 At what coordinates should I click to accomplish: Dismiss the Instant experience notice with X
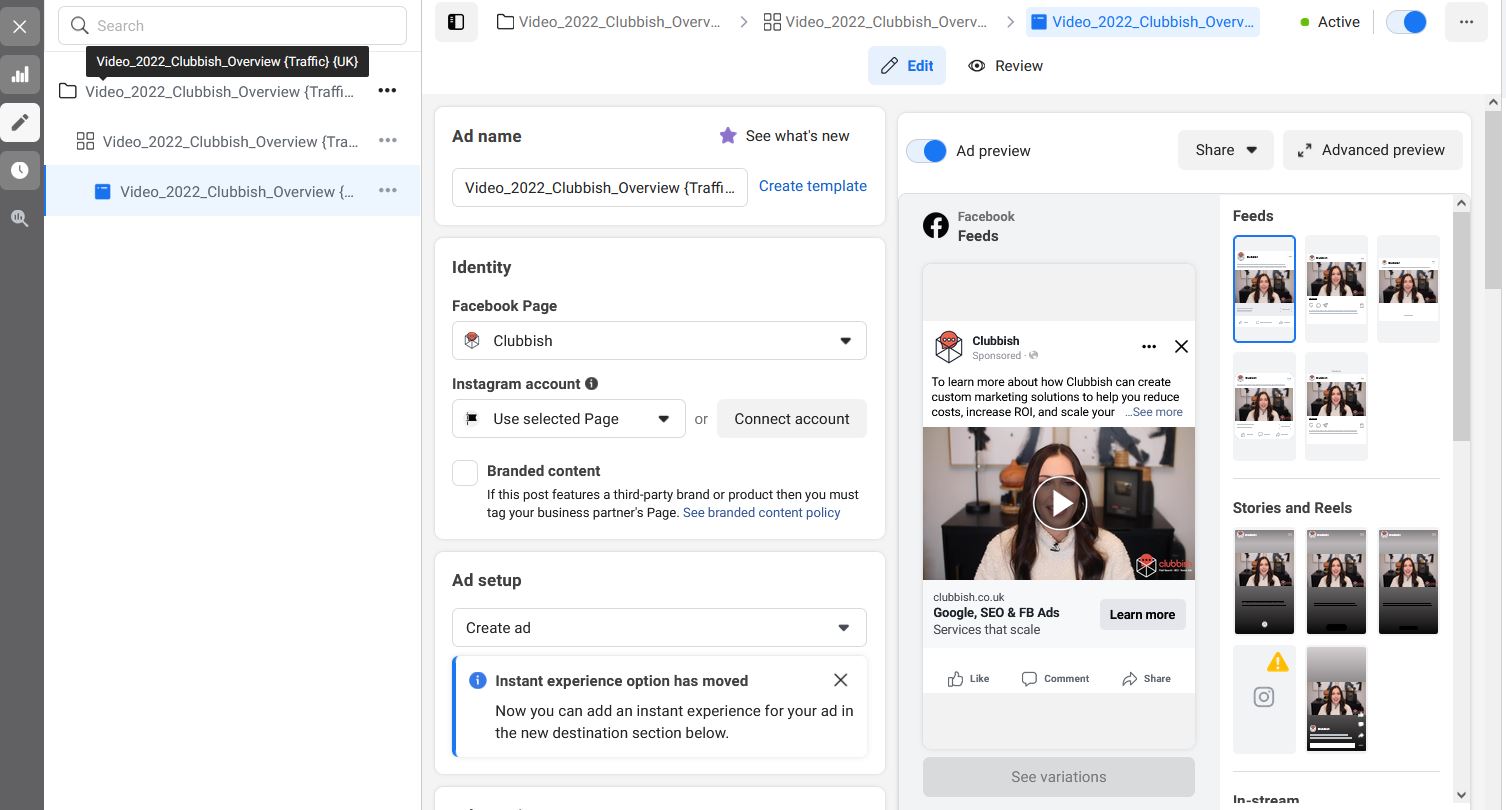coord(840,680)
